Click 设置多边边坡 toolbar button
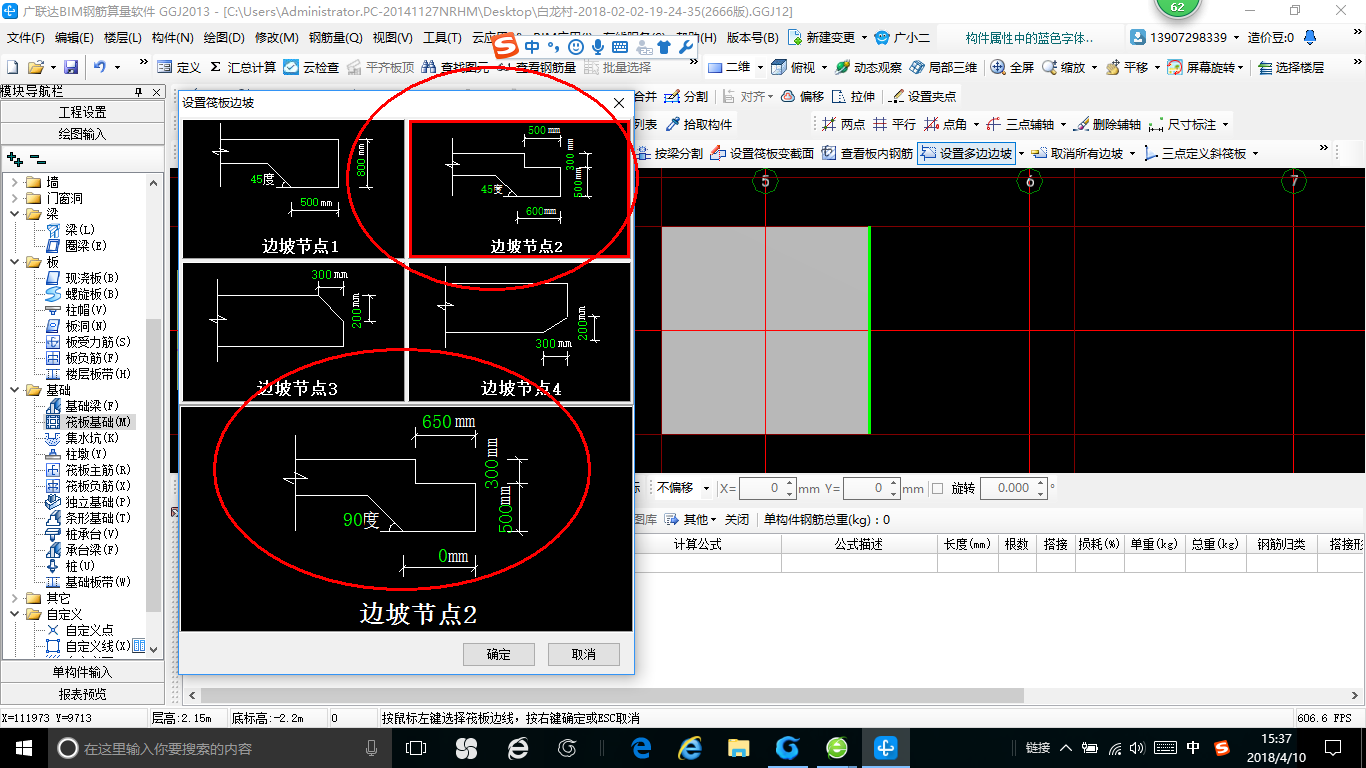This screenshot has width=1366, height=768. (x=966, y=153)
